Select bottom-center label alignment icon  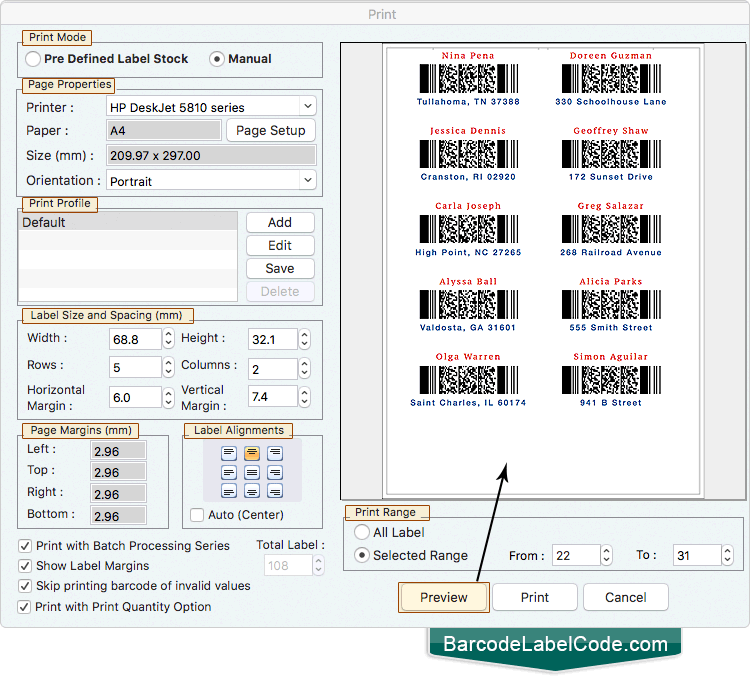(x=252, y=491)
